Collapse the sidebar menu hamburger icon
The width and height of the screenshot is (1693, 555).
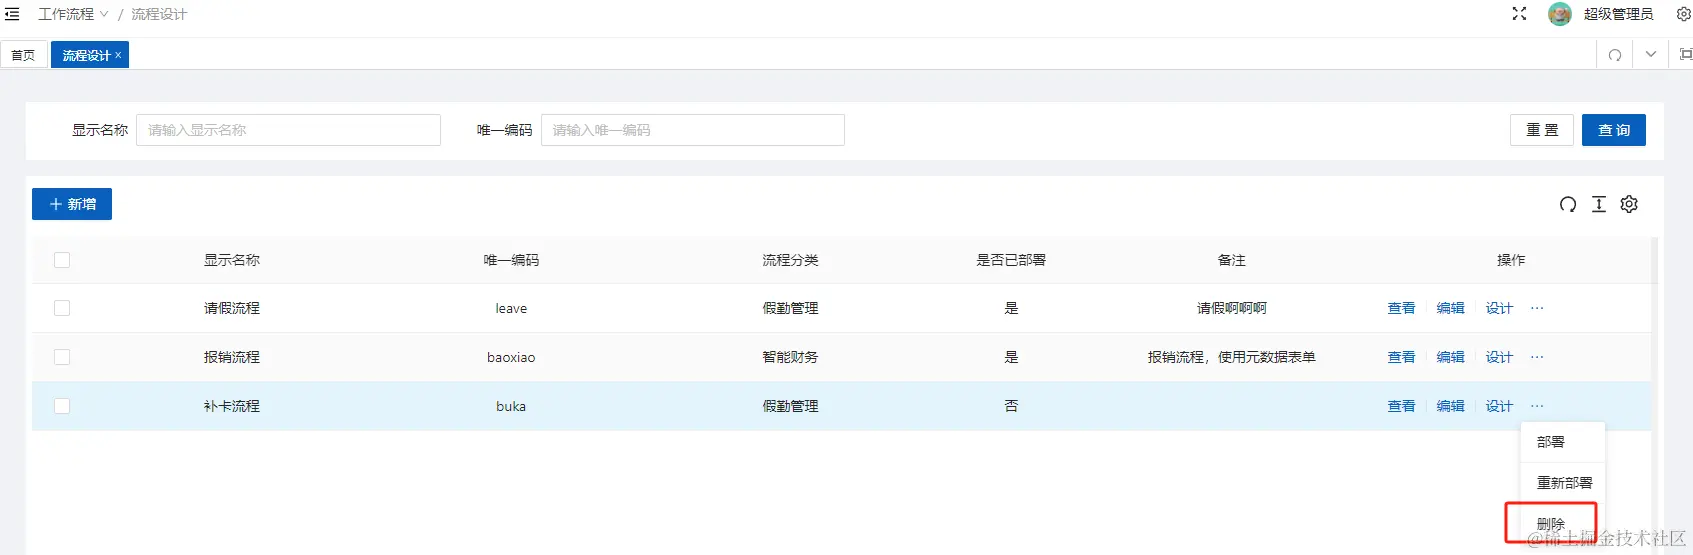12,14
